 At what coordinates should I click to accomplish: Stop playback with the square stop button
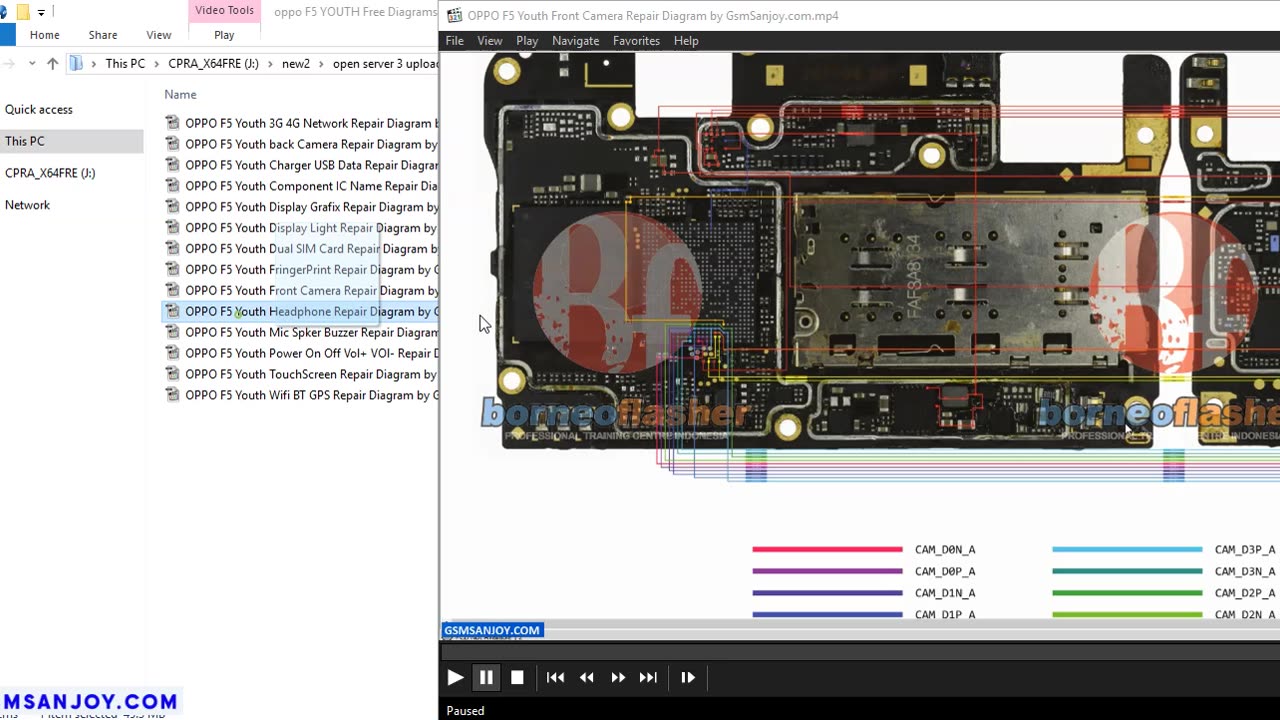pyautogui.click(x=517, y=677)
